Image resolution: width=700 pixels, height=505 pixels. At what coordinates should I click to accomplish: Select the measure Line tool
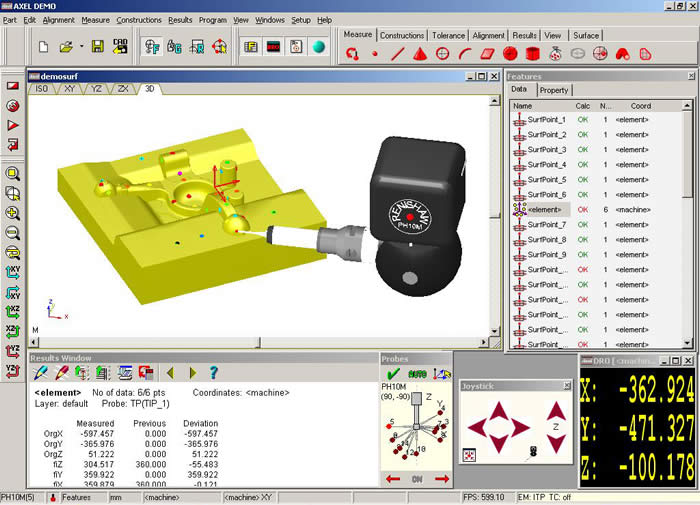pyautogui.click(x=397, y=54)
